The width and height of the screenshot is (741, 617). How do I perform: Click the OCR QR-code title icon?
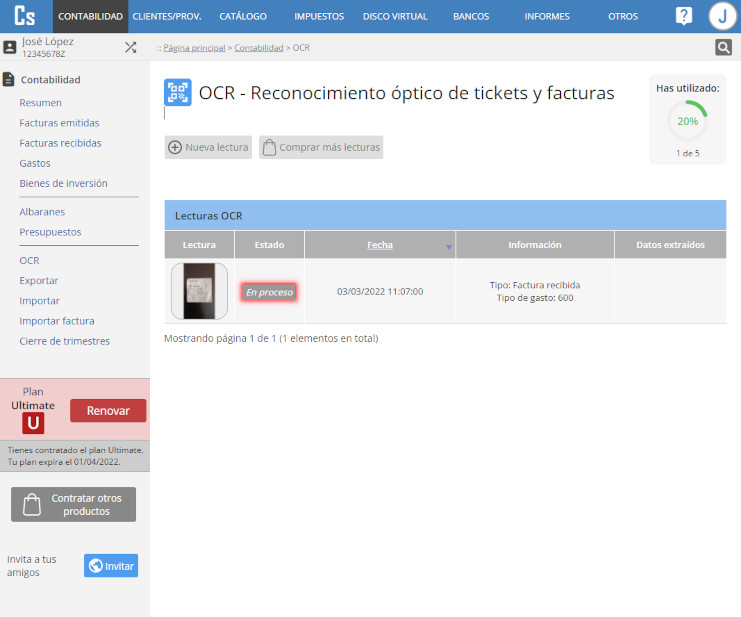click(x=178, y=92)
